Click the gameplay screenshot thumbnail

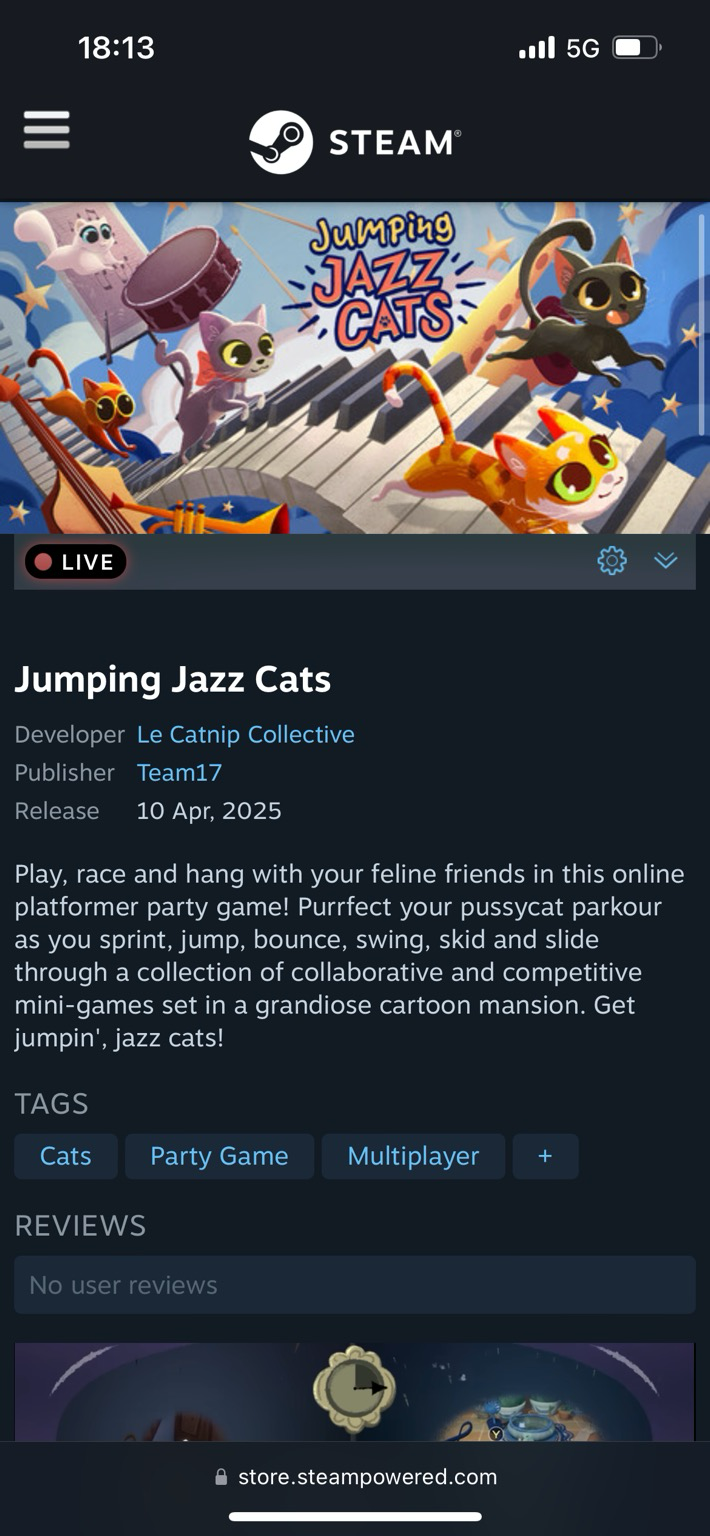point(355,1392)
